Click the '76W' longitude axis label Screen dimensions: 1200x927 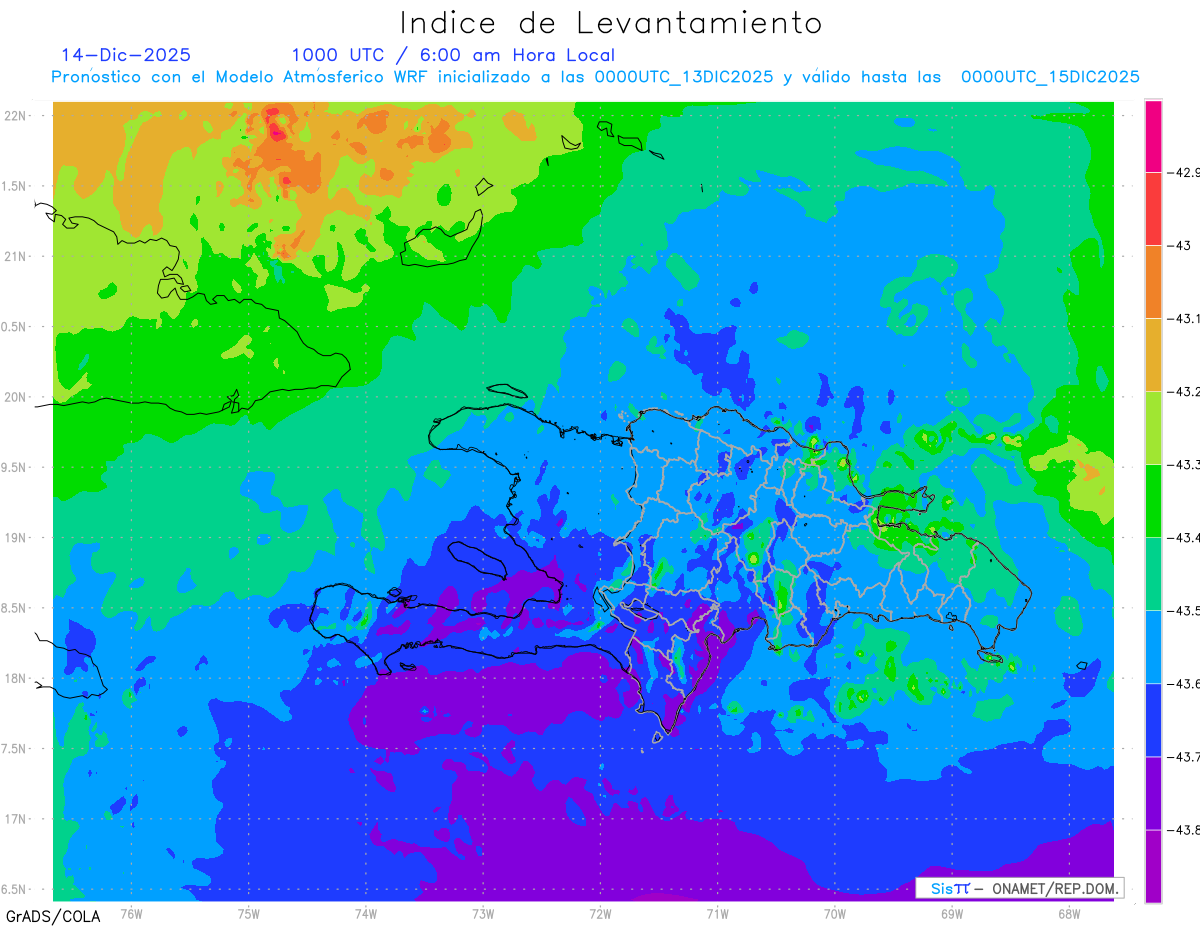coord(131,914)
